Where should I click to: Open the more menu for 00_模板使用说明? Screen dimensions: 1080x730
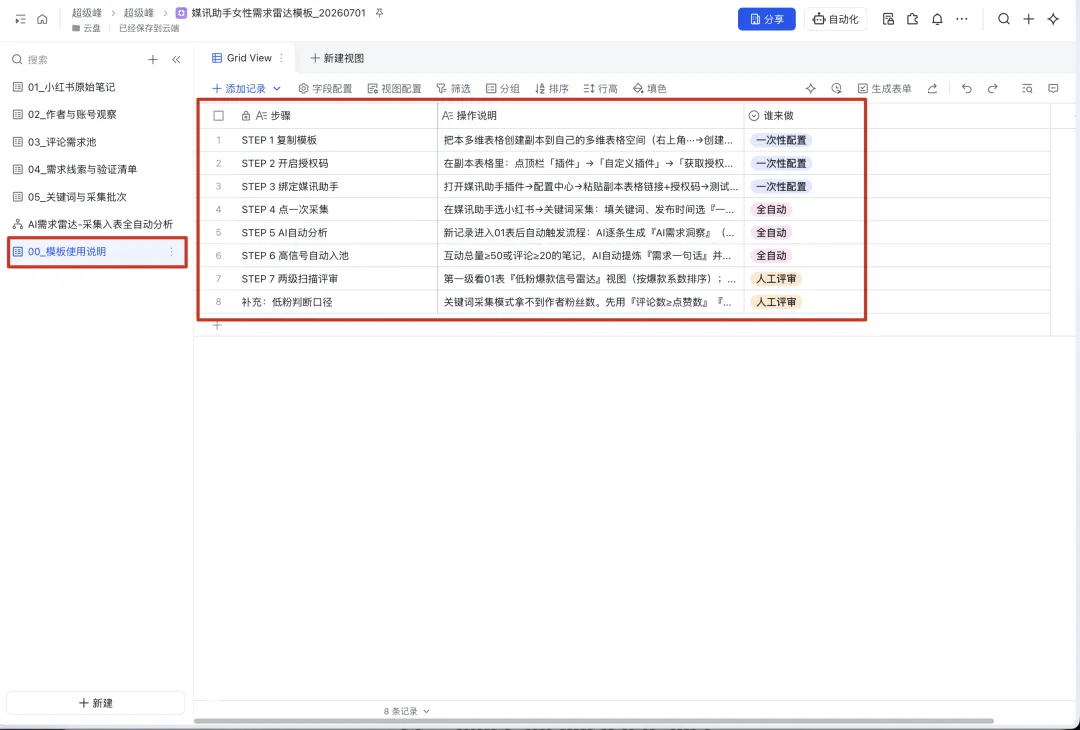click(172, 252)
